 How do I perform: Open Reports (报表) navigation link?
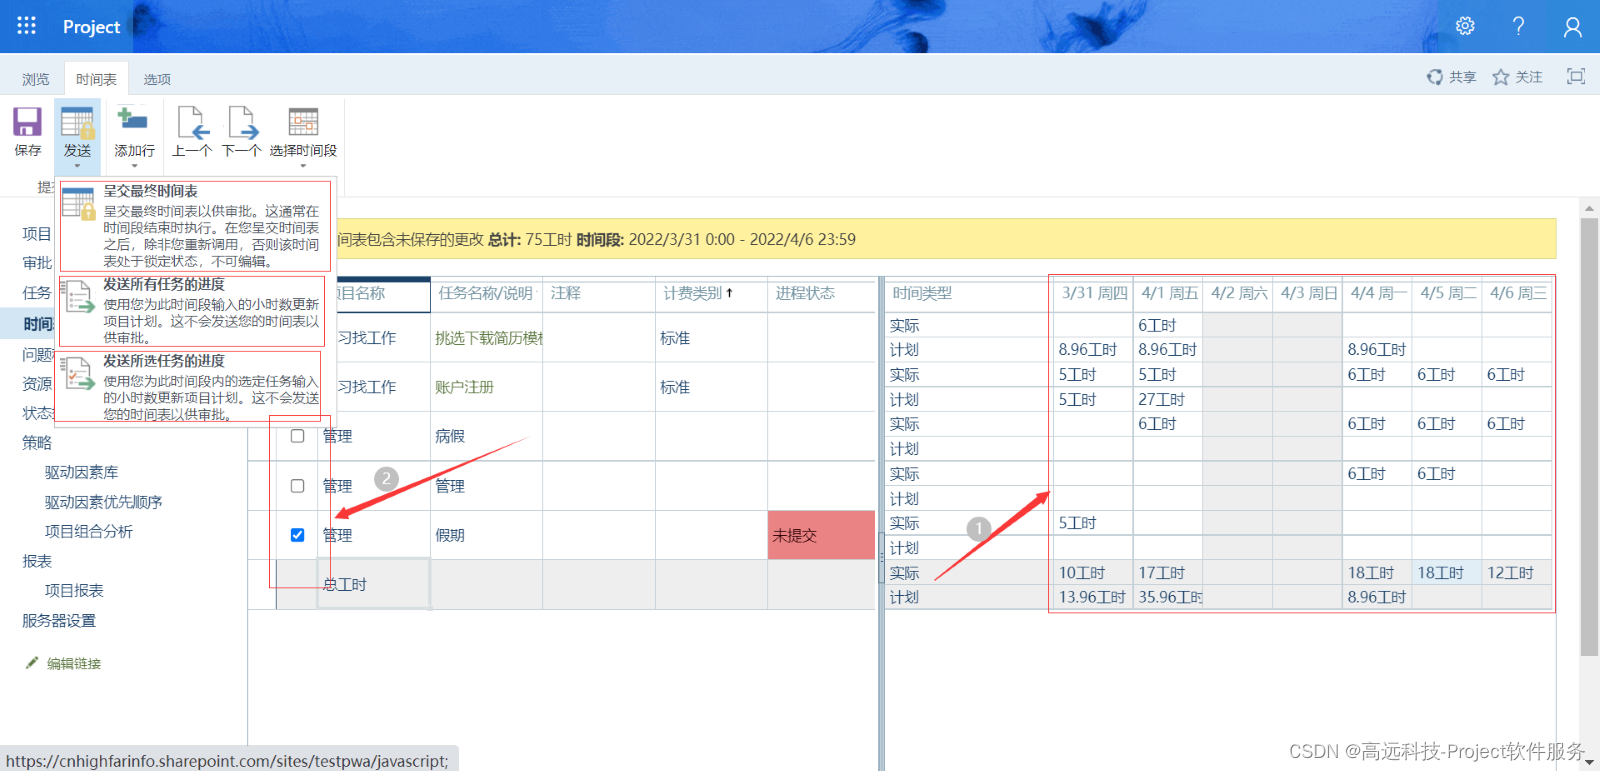(37, 561)
